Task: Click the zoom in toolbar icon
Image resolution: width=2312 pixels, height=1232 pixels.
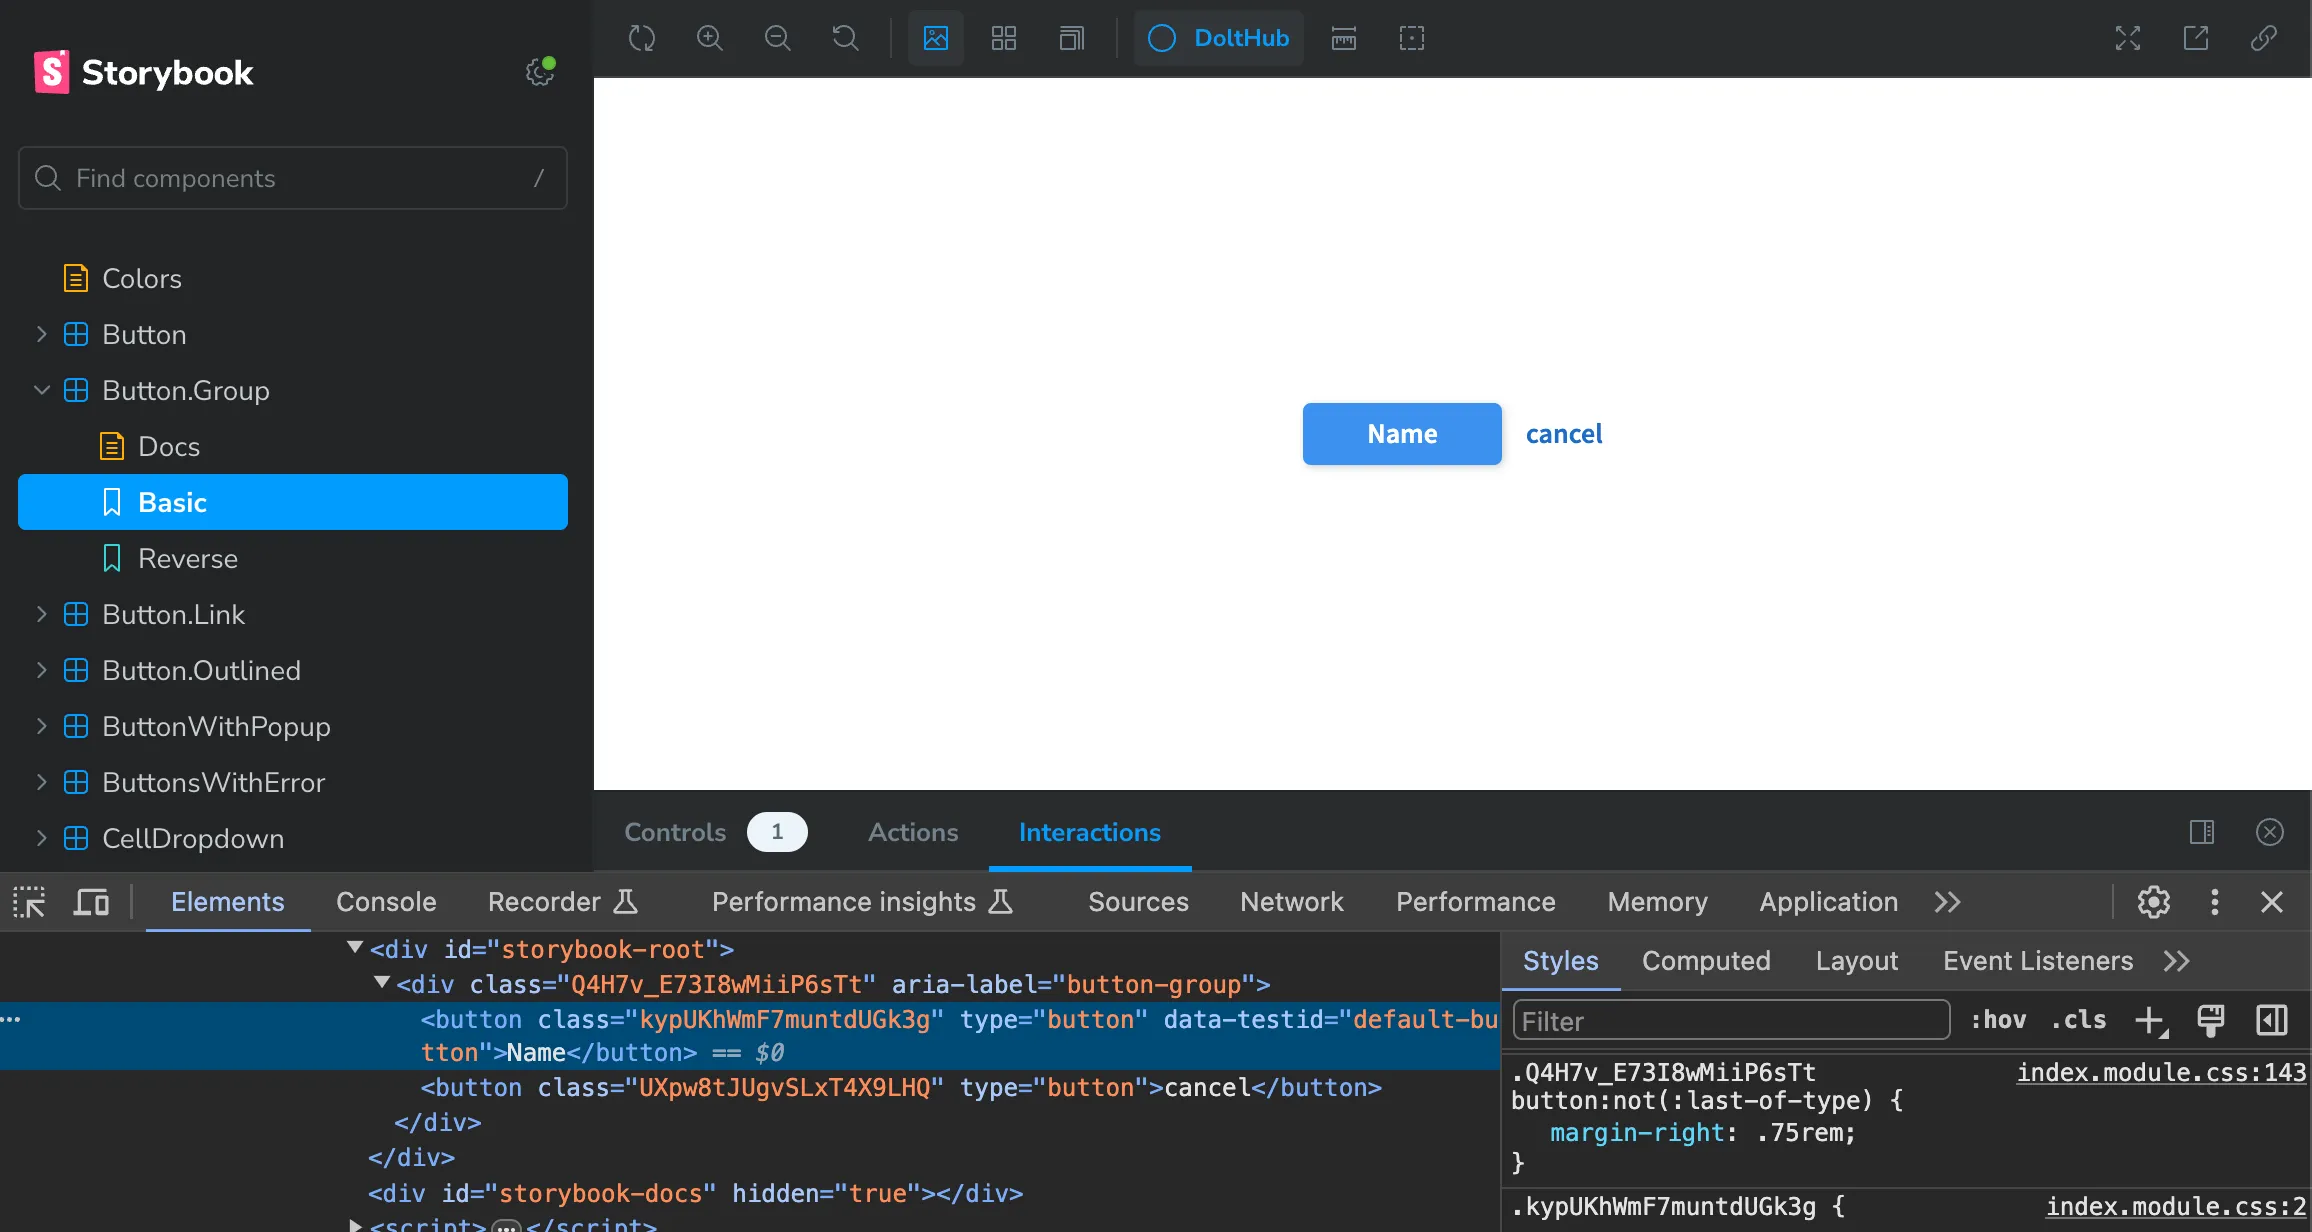Action: point(709,38)
